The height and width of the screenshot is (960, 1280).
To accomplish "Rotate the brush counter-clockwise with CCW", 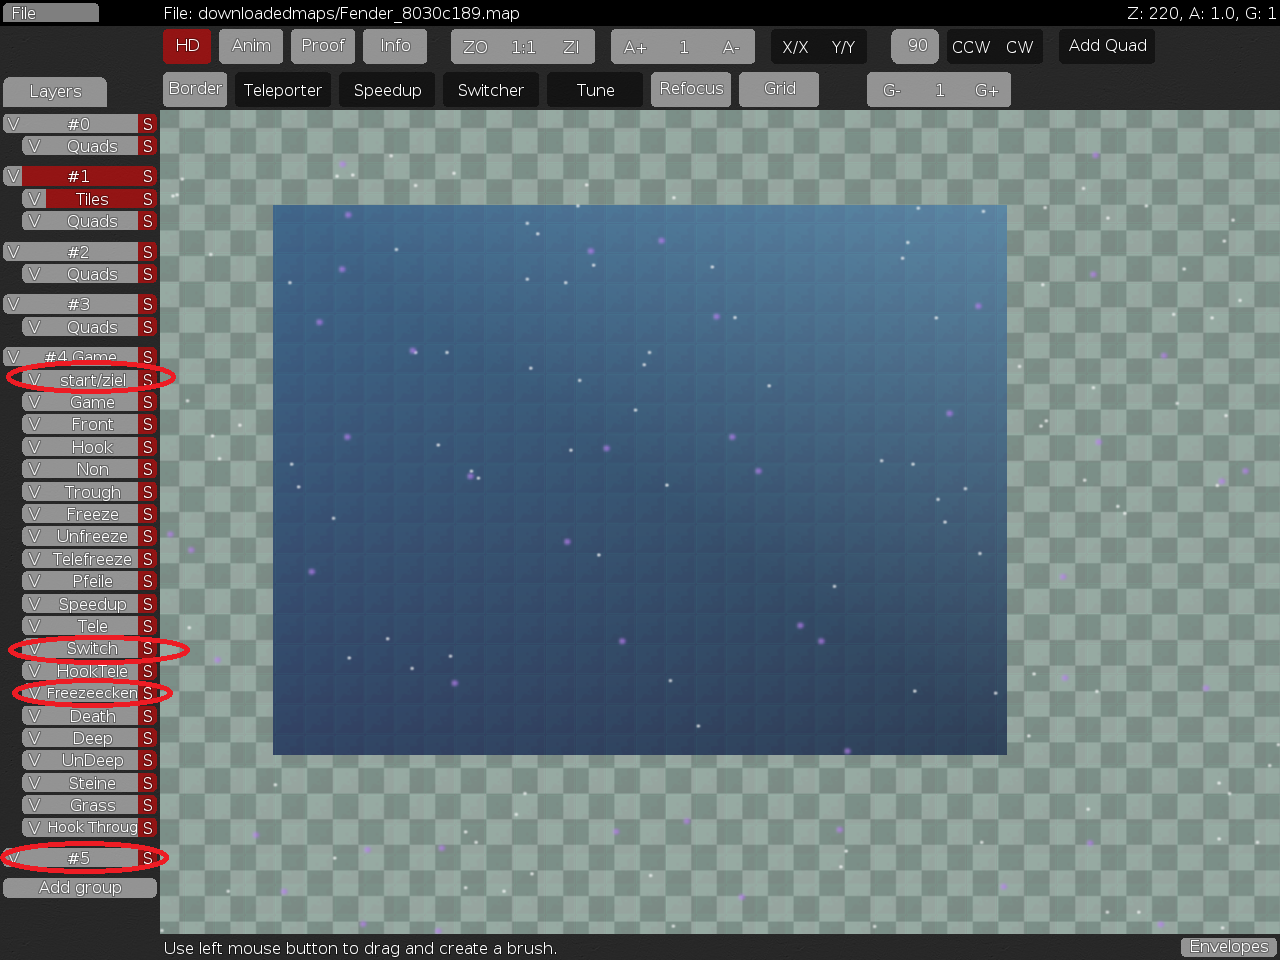I will 970,46.
